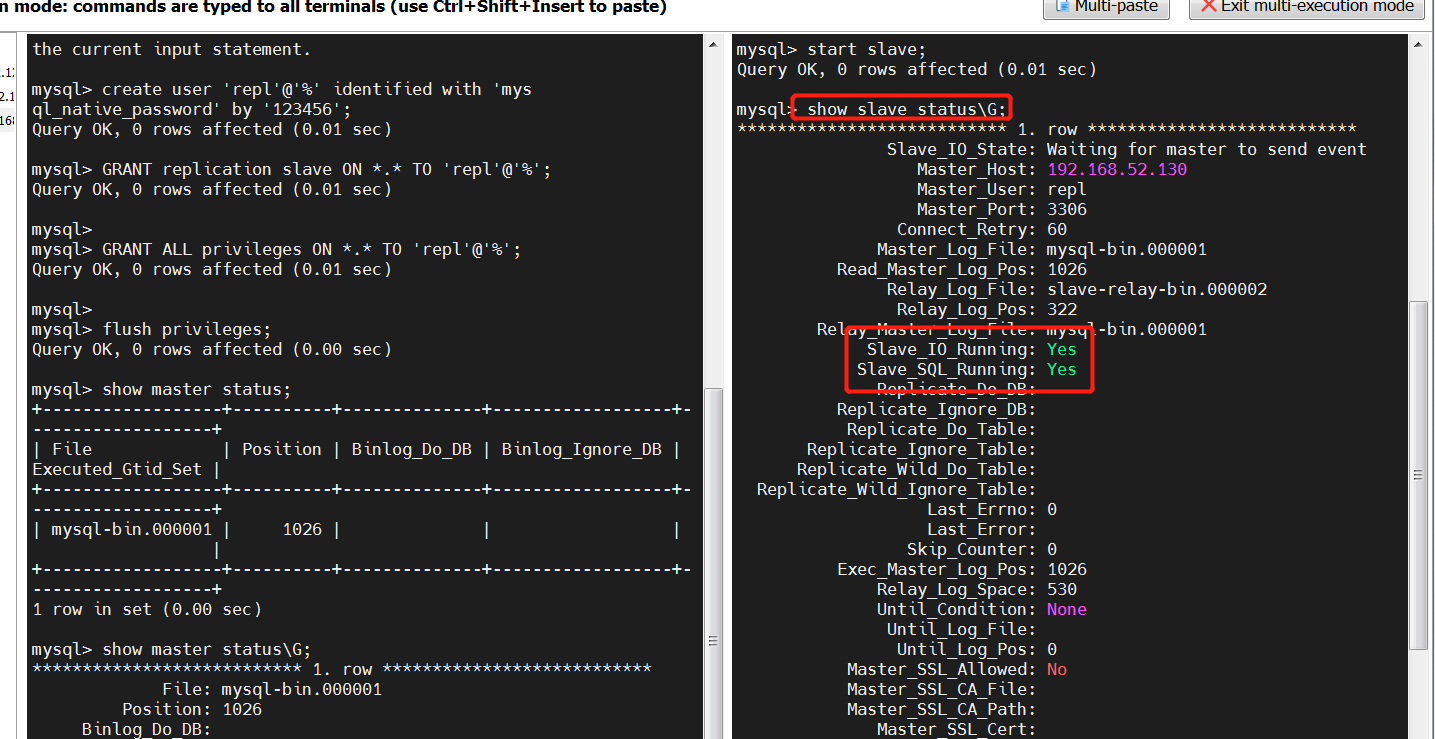Click 'GRANT replication slave' command line
The image size is (1435, 739).
click(291, 169)
